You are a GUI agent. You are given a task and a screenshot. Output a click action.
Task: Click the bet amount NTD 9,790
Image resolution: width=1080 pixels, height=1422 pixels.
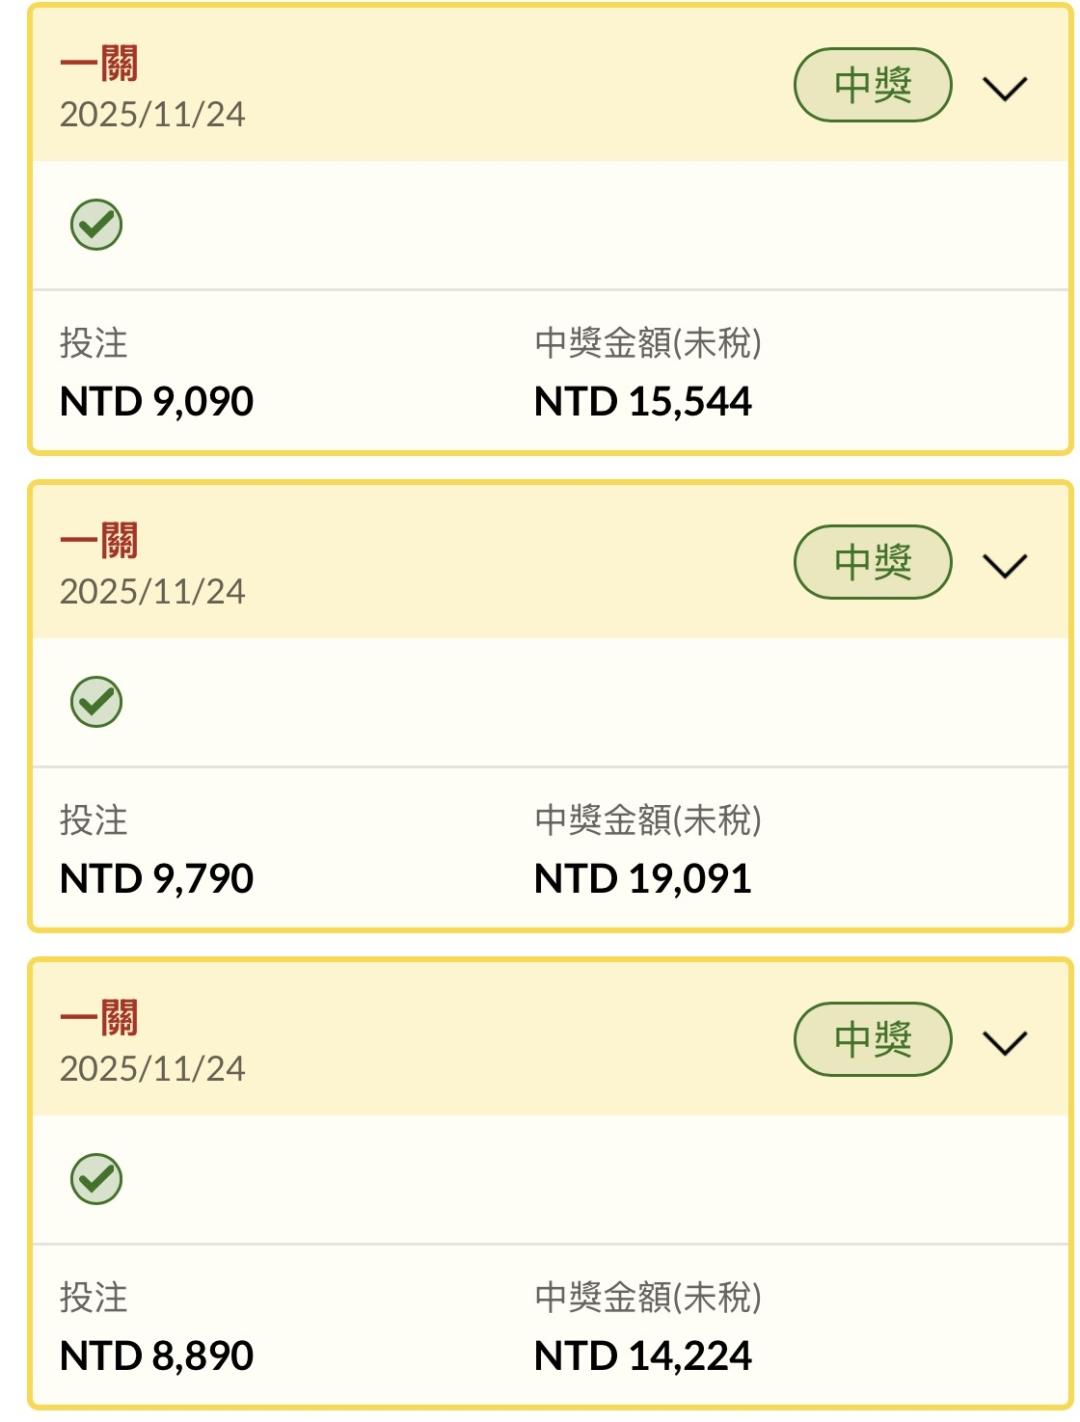[157, 878]
